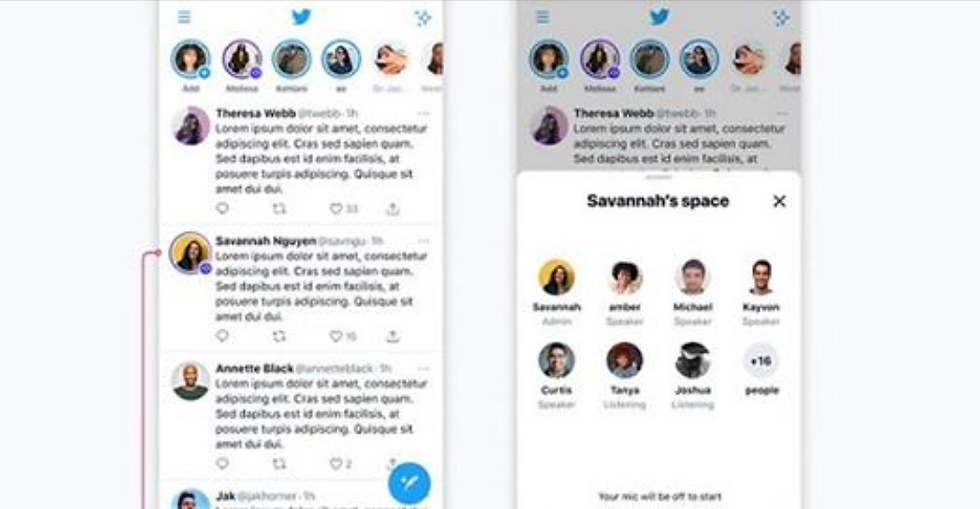Retweet Savannah Nguyen's tweet
This screenshot has width=980, height=509.
pos(279,336)
